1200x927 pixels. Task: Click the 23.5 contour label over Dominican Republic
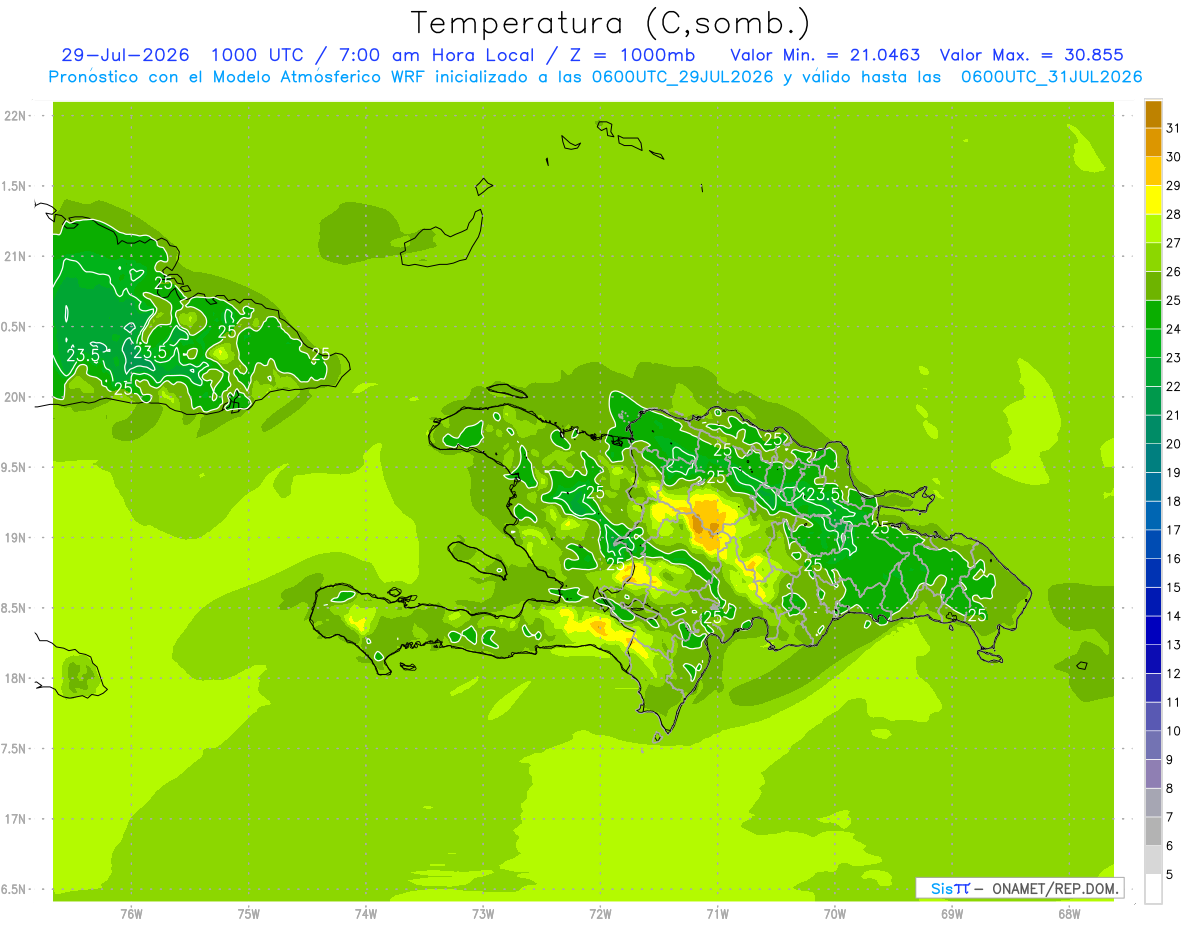[822, 493]
